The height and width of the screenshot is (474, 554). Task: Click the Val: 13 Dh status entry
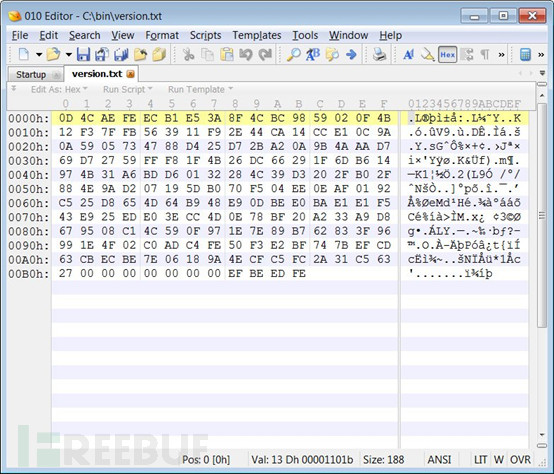pos(302,460)
